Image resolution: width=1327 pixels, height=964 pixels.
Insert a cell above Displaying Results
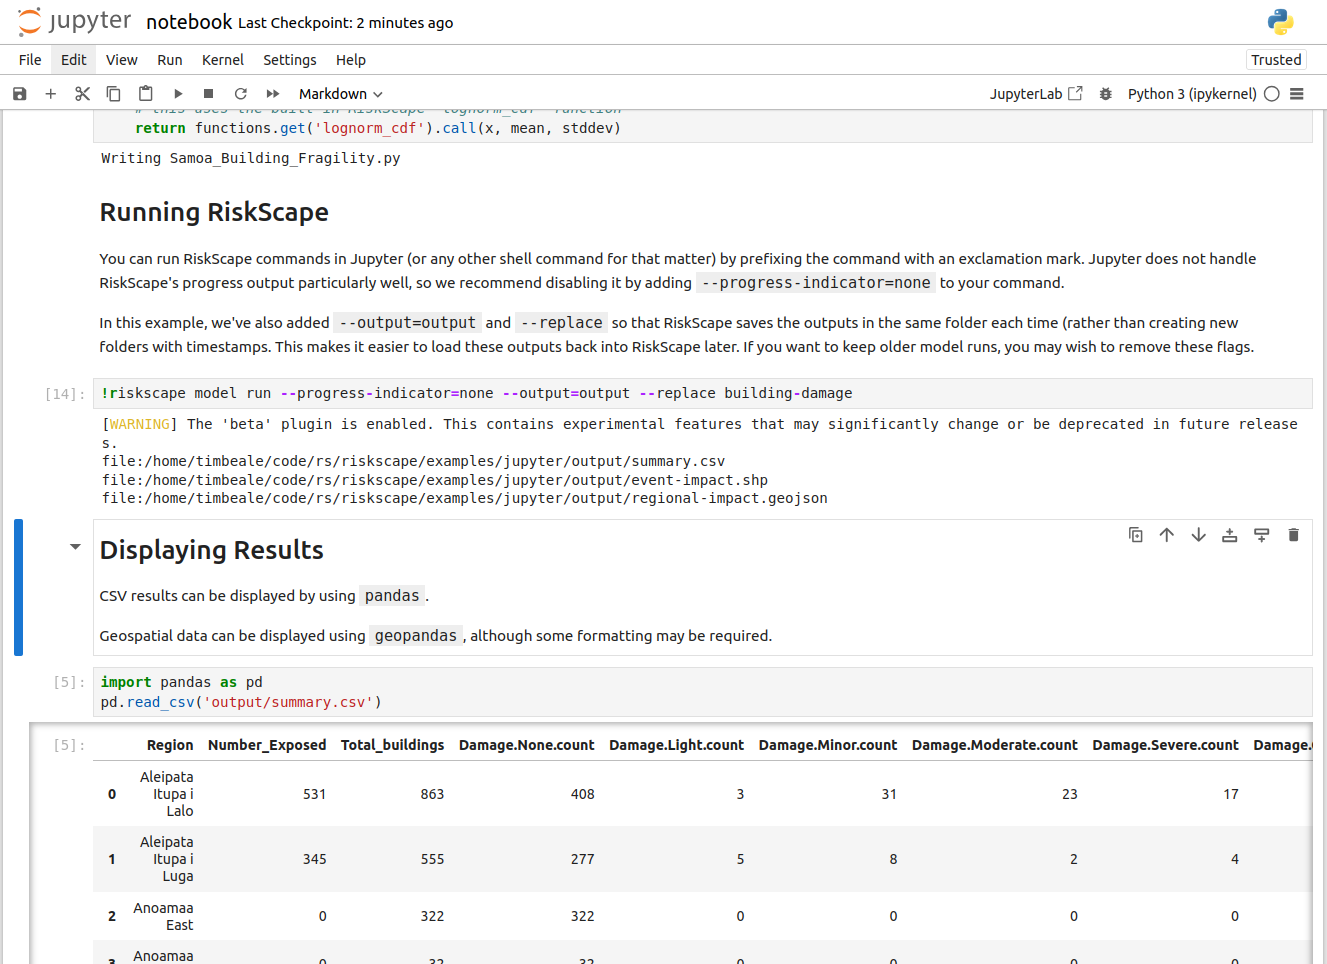(1230, 535)
